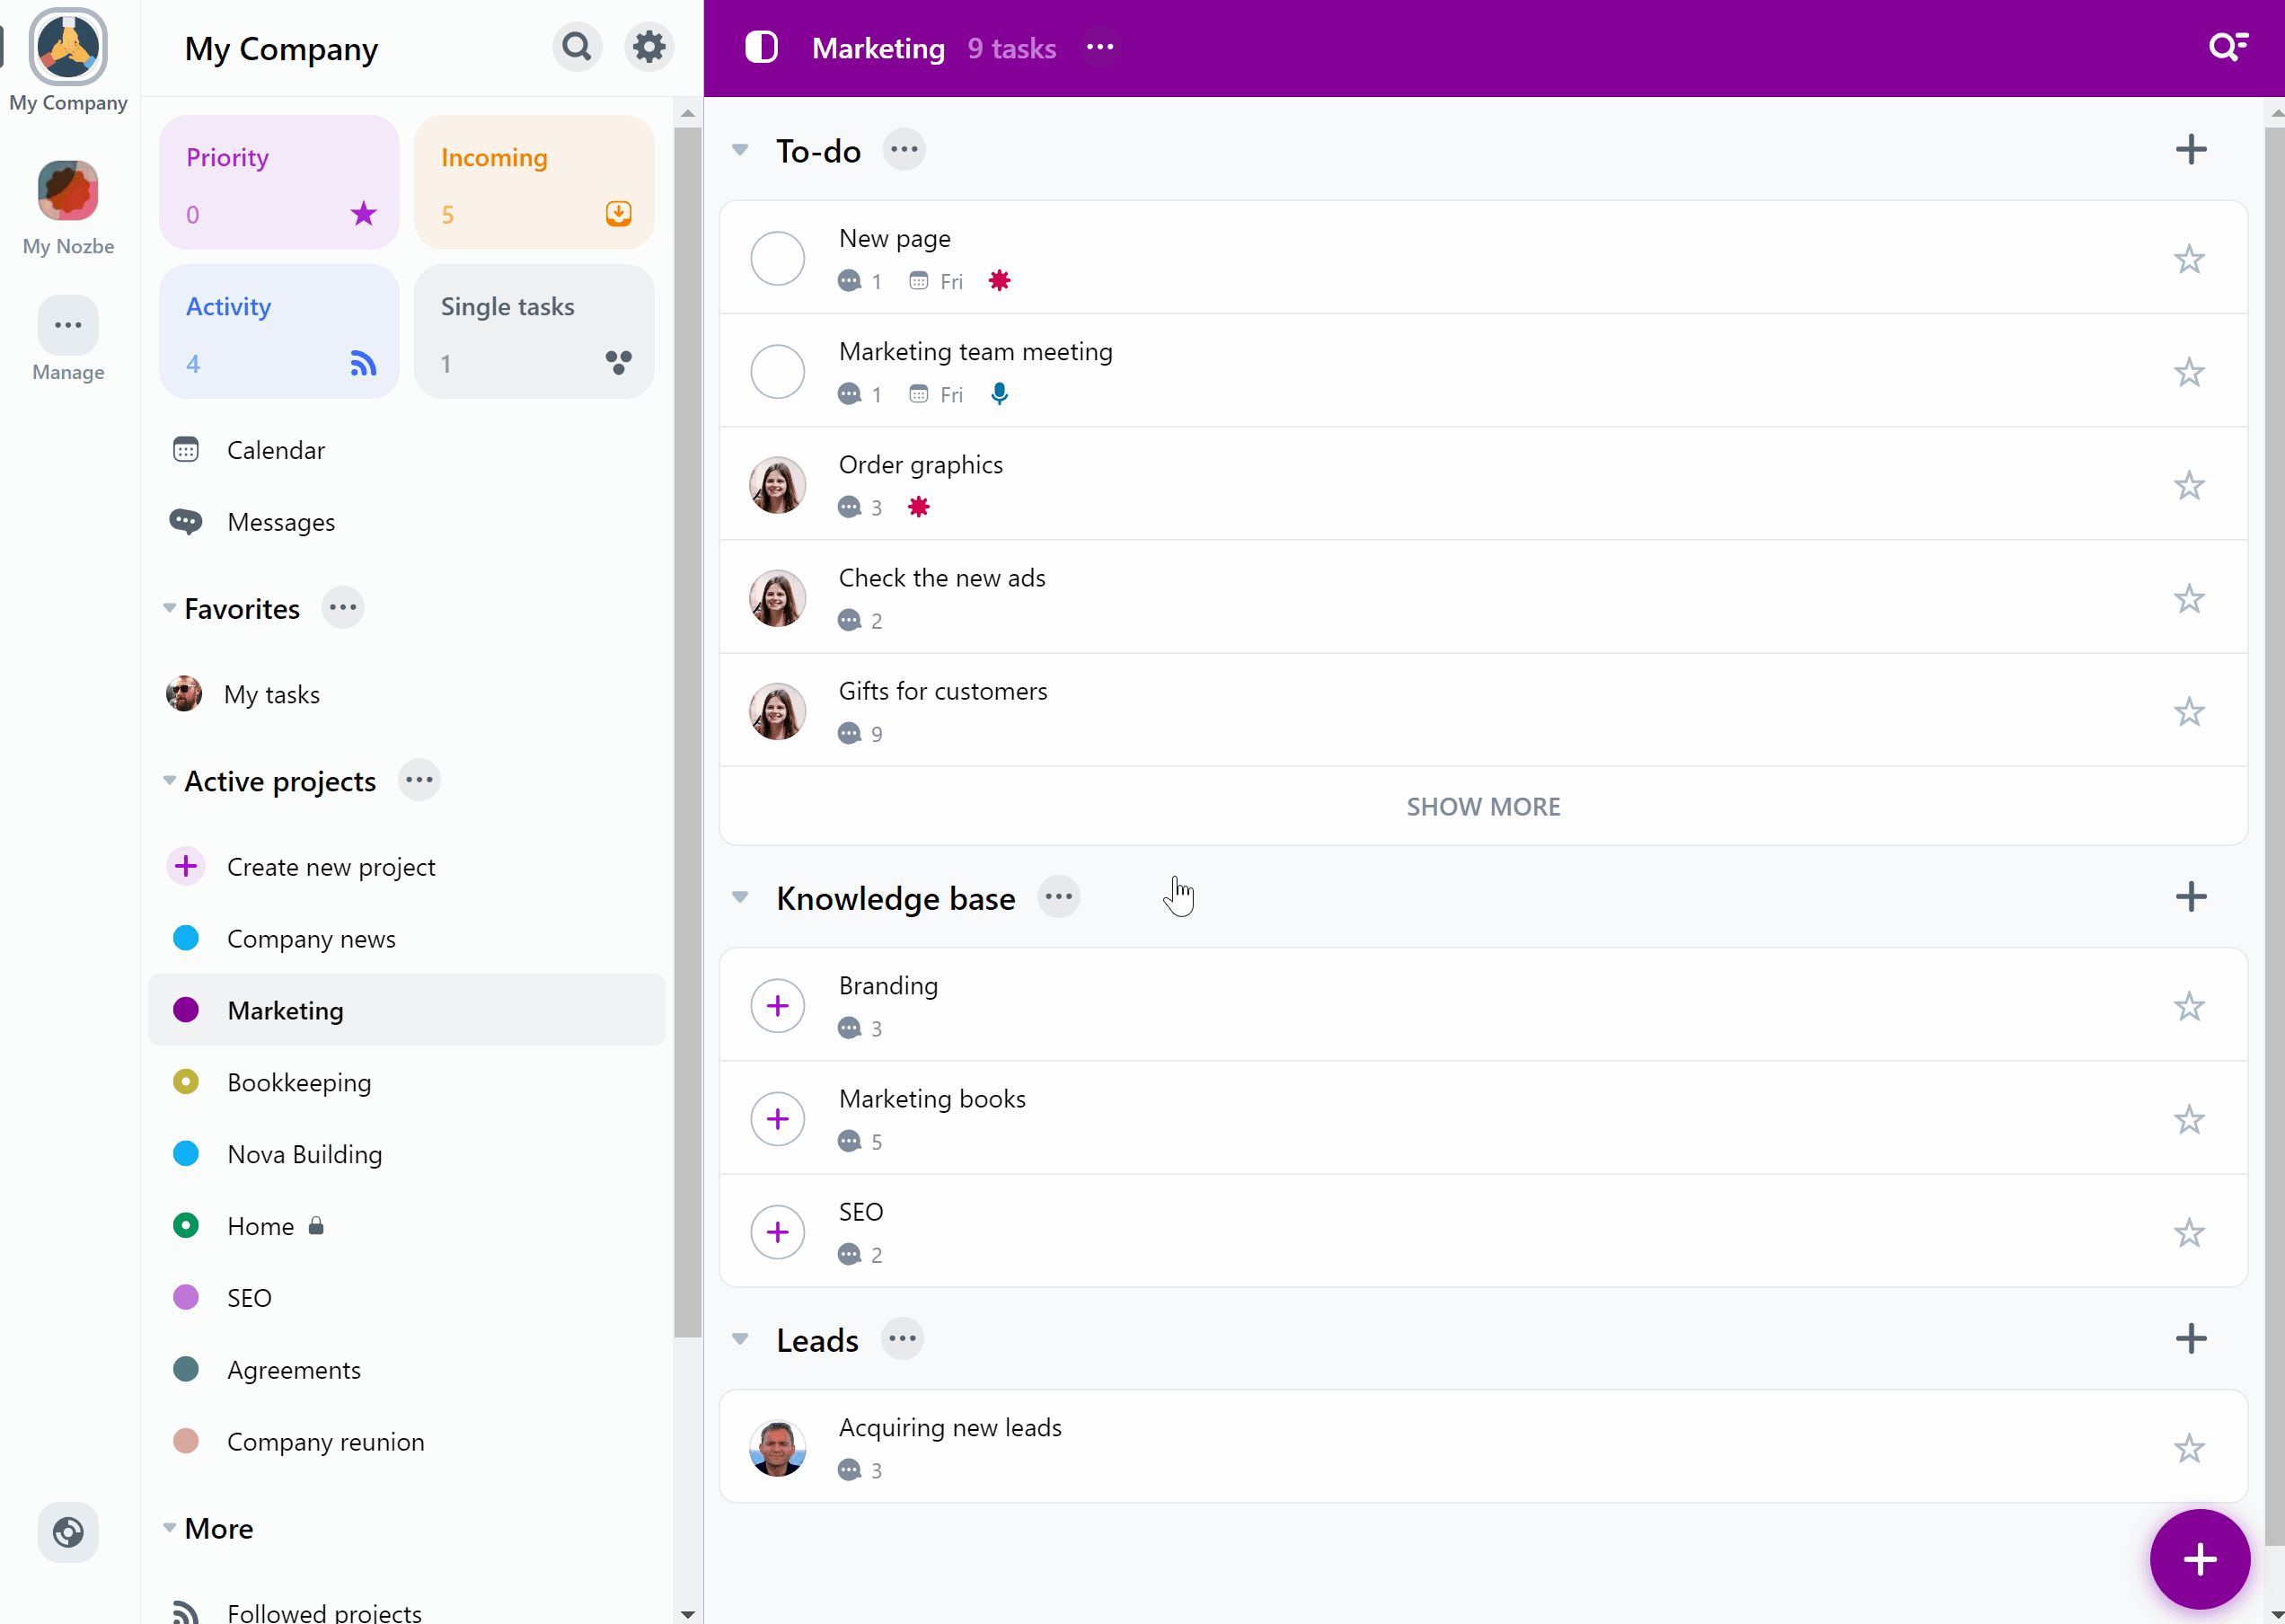Click the settings gear icon in My Company

[647, 48]
